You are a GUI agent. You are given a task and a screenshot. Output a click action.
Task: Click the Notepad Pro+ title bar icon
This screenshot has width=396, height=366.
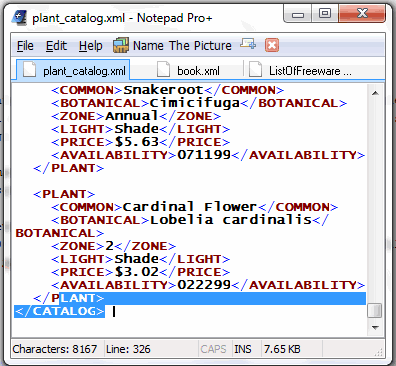19,18
